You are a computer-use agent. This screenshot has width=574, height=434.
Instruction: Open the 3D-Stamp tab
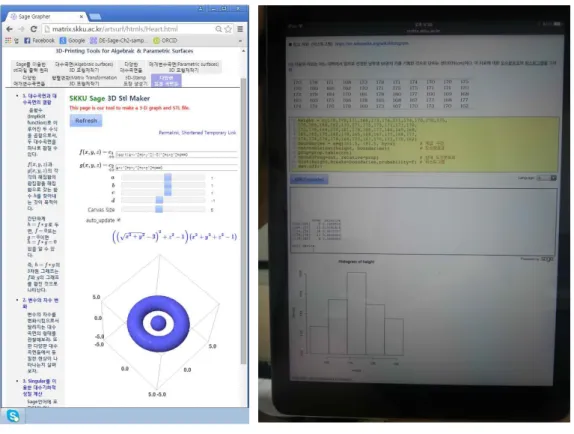[x=135, y=81]
